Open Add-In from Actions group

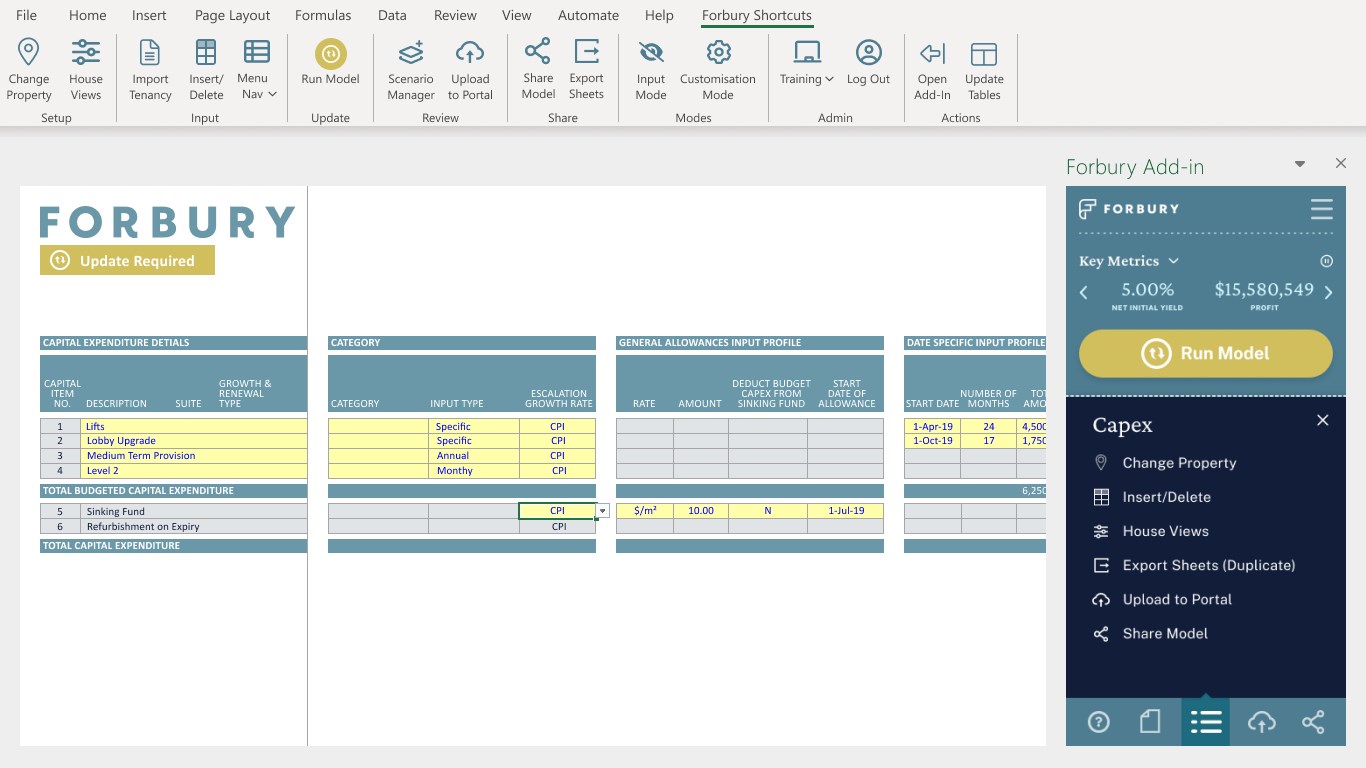click(932, 69)
